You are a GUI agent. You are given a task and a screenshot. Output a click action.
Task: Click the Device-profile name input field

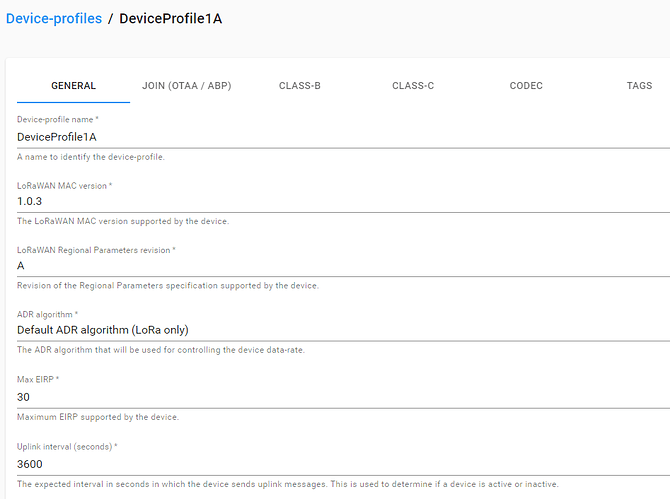click(x=344, y=137)
